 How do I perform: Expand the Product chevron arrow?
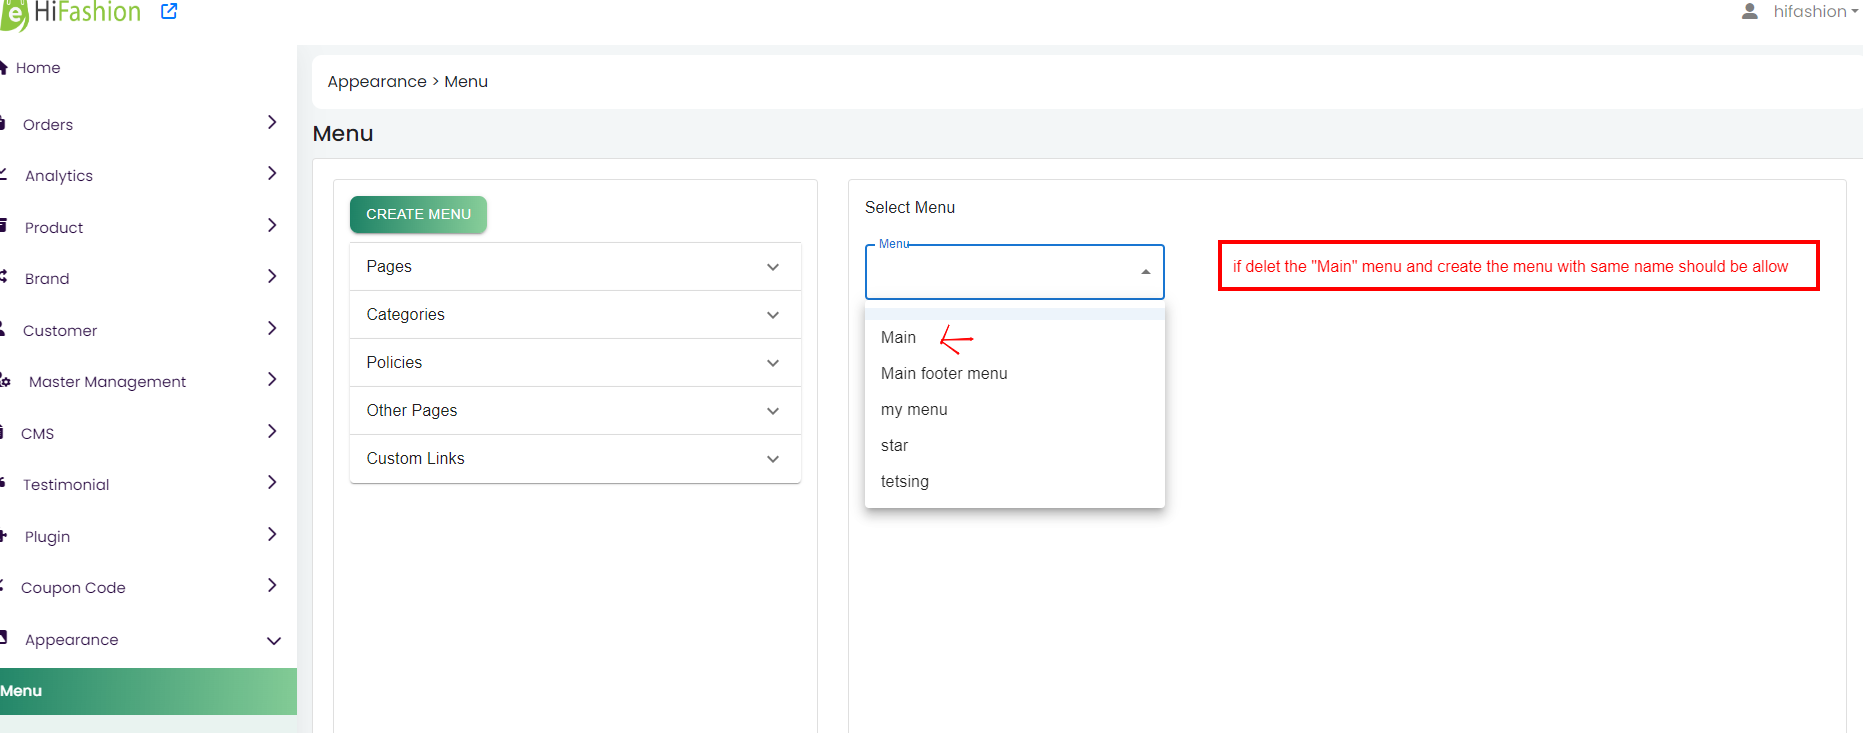pyautogui.click(x=272, y=226)
